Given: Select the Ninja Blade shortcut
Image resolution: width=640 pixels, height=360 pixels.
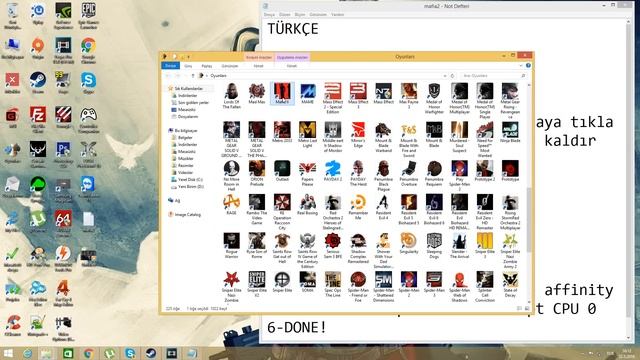Looking at the screenshot, I should click(x=510, y=132).
